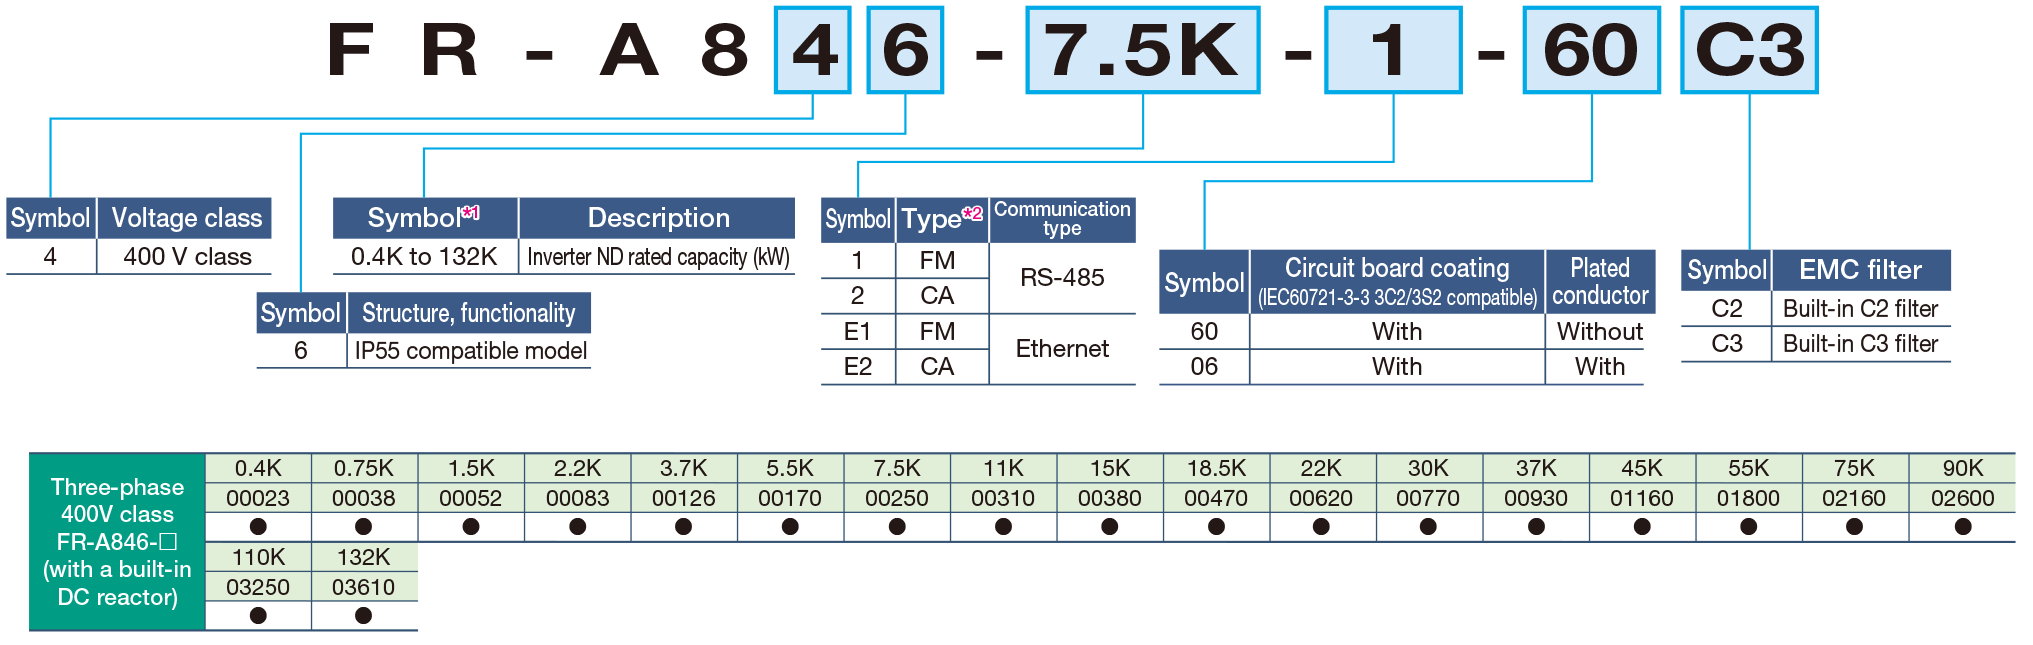2033x645 pixels.
Task: Click the dot under the 110K column
Action: (x=258, y=615)
